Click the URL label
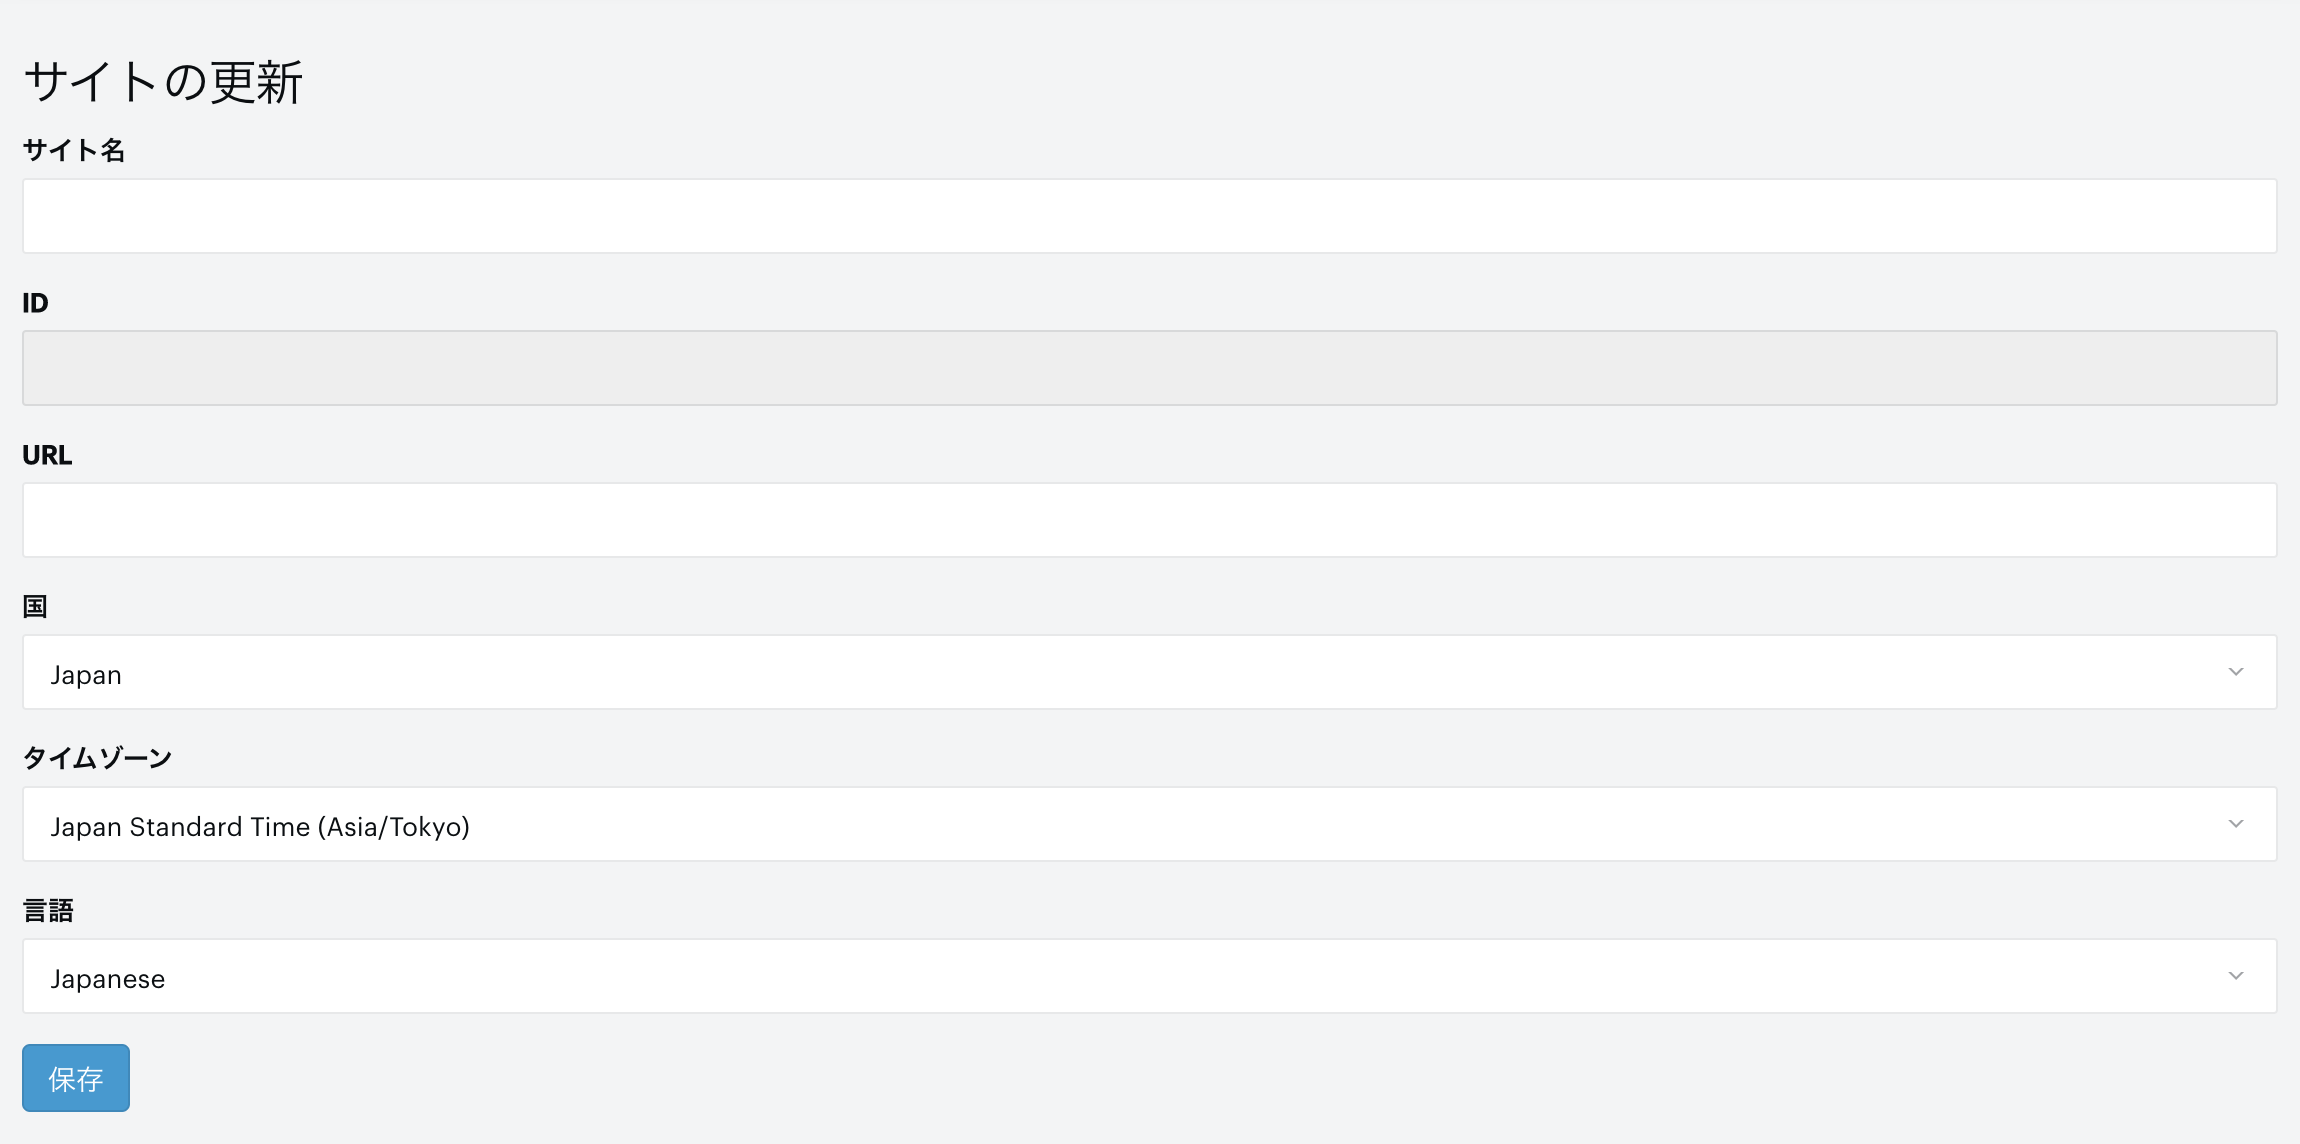This screenshot has height=1144, width=2300. click(47, 455)
